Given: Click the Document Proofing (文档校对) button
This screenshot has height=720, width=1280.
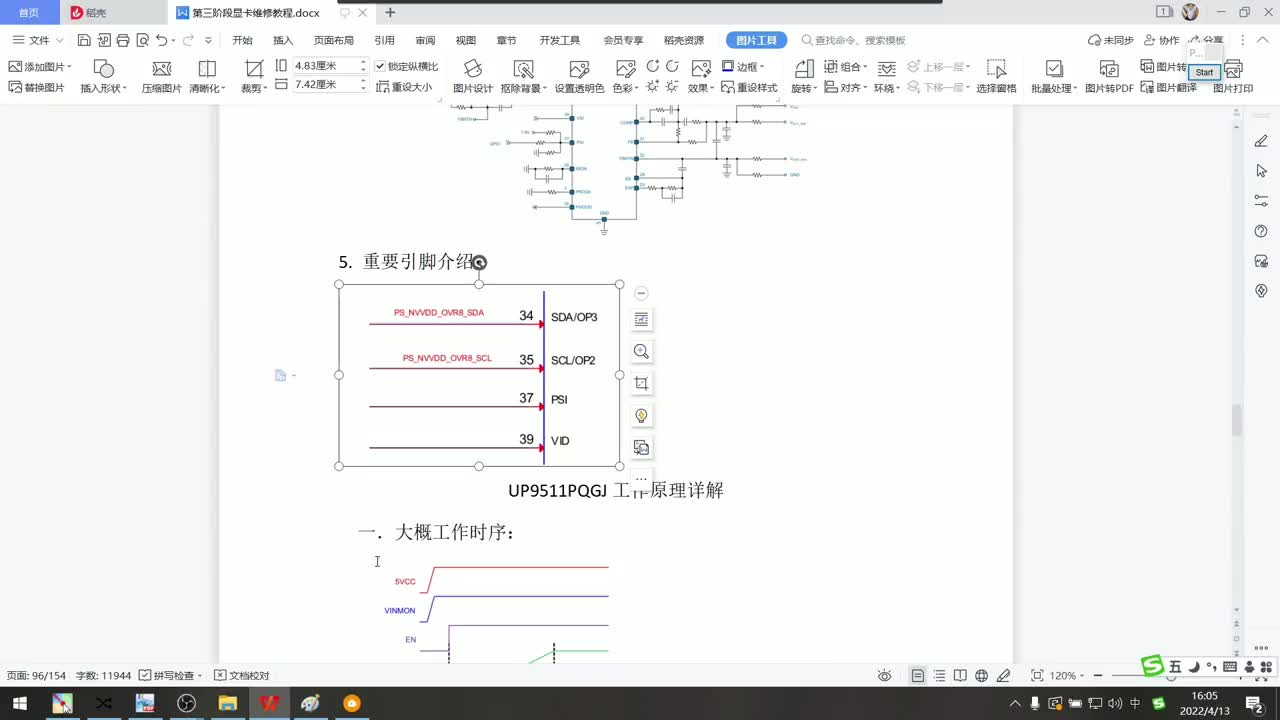Looking at the screenshot, I should [242, 676].
